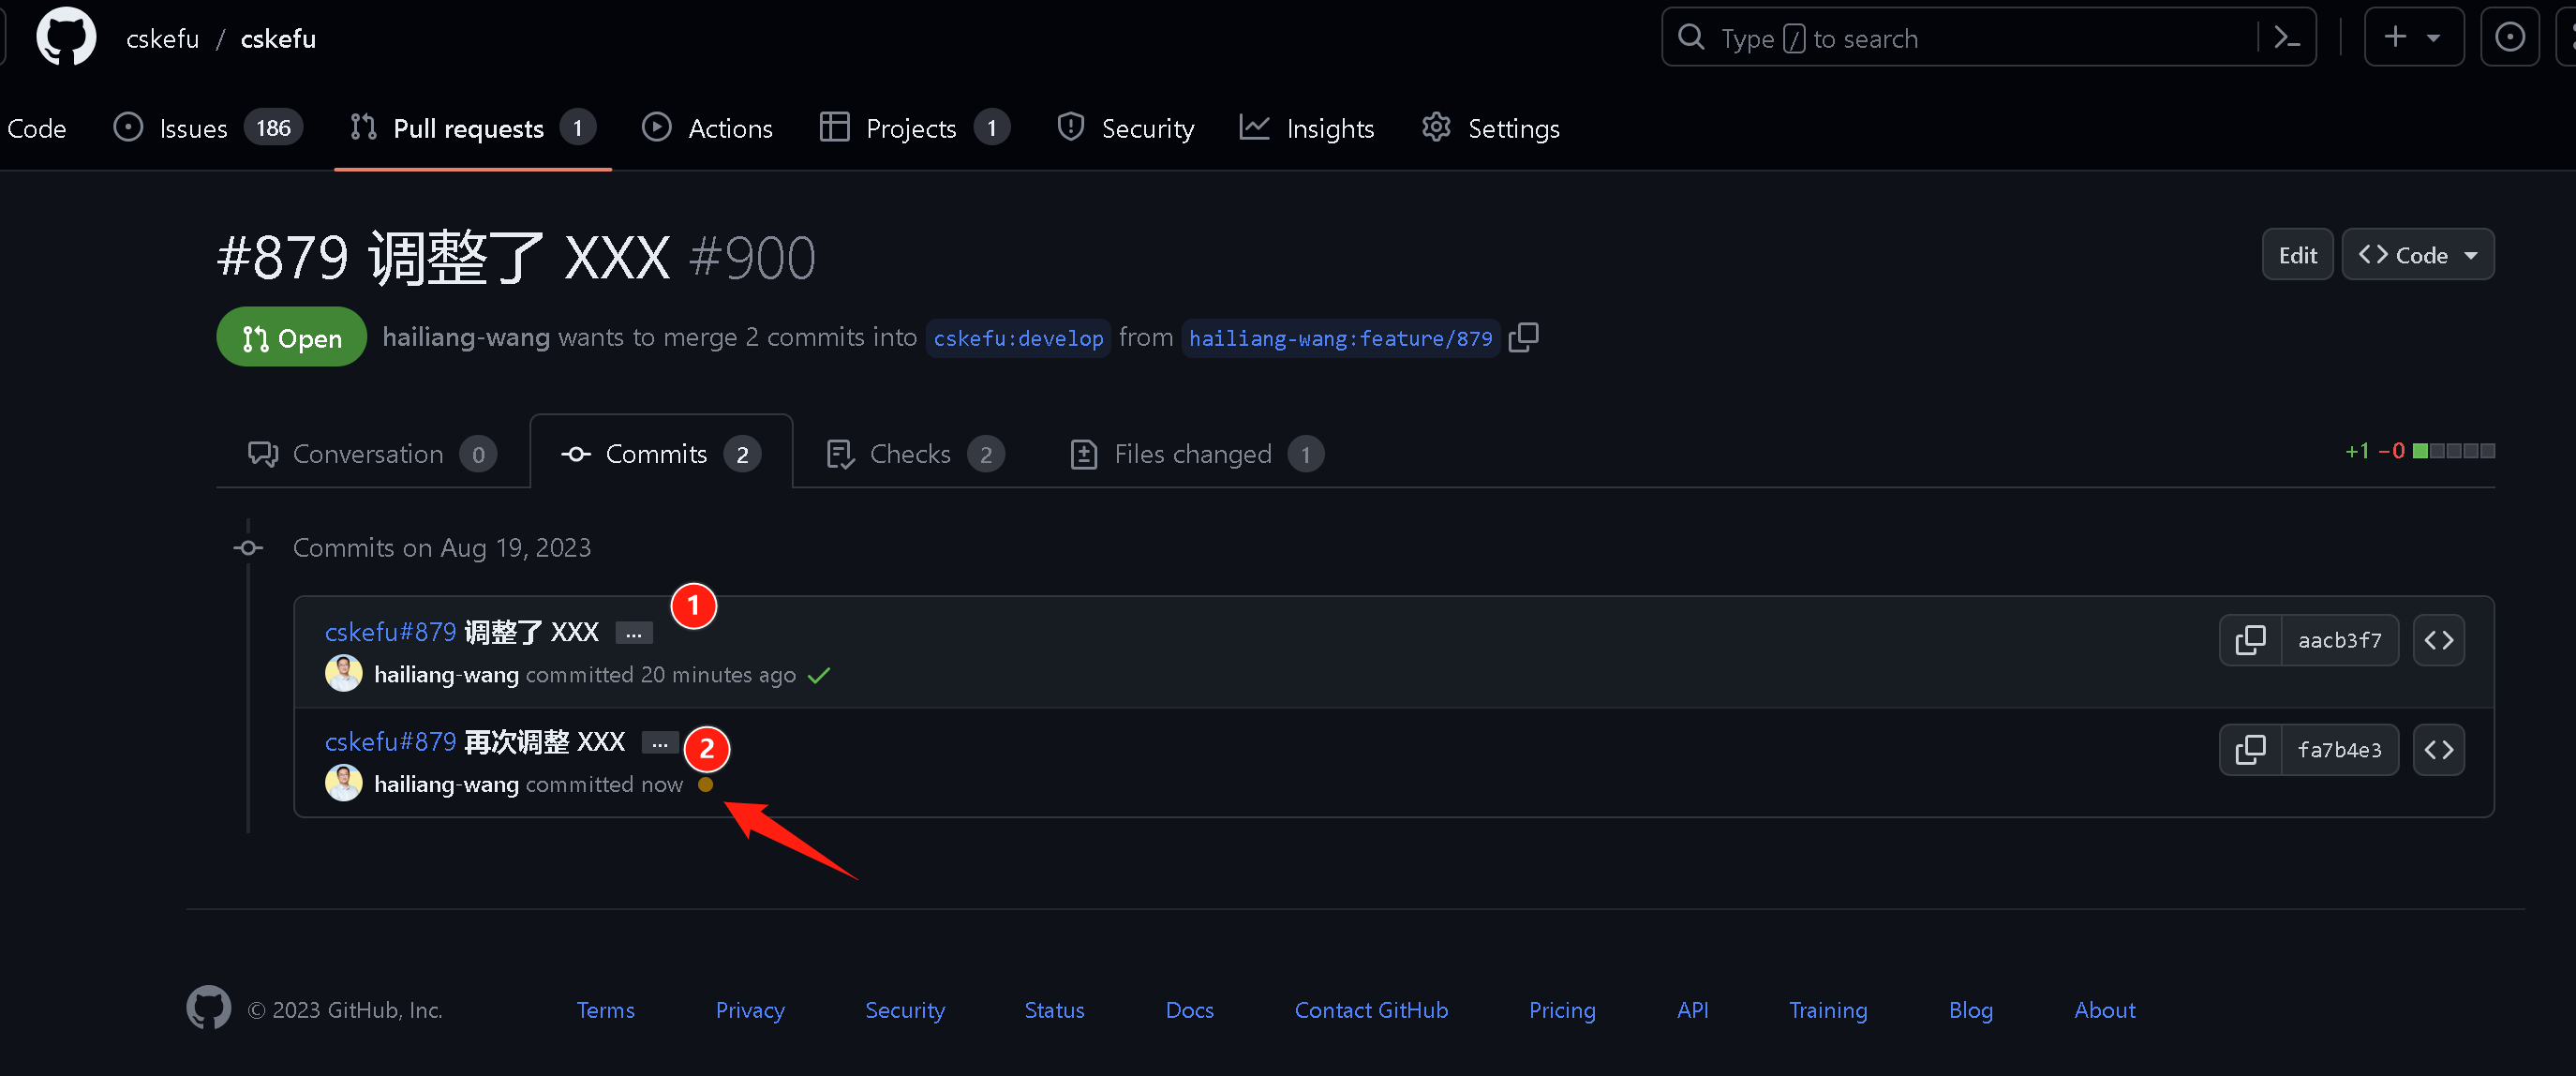Viewport: 2576px width, 1076px height.
Task: Copy head branch name hailiang-wang:feature/879
Action: pyautogui.click(x=1523, y=338)
